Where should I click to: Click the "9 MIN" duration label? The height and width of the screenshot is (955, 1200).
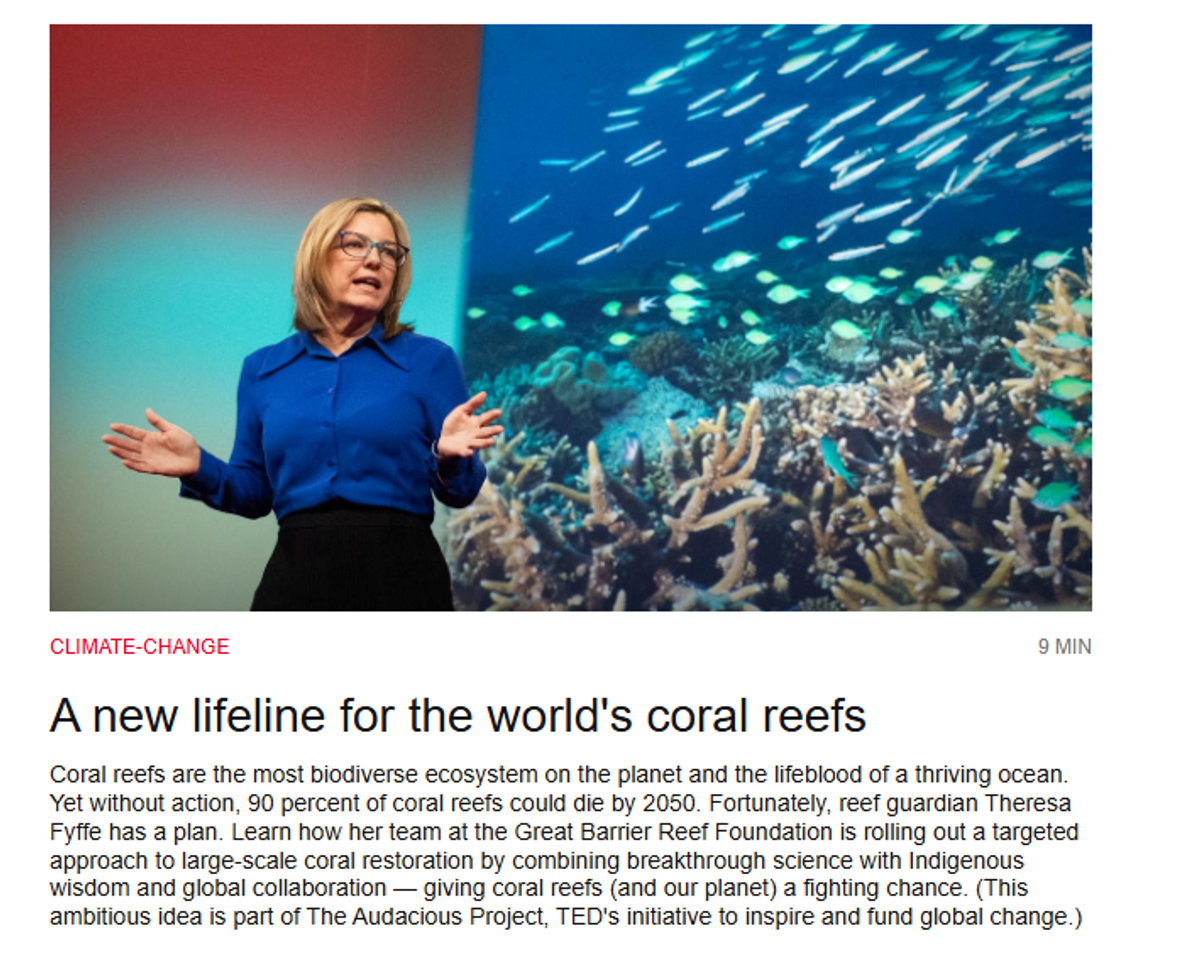tap(1064, 647)
